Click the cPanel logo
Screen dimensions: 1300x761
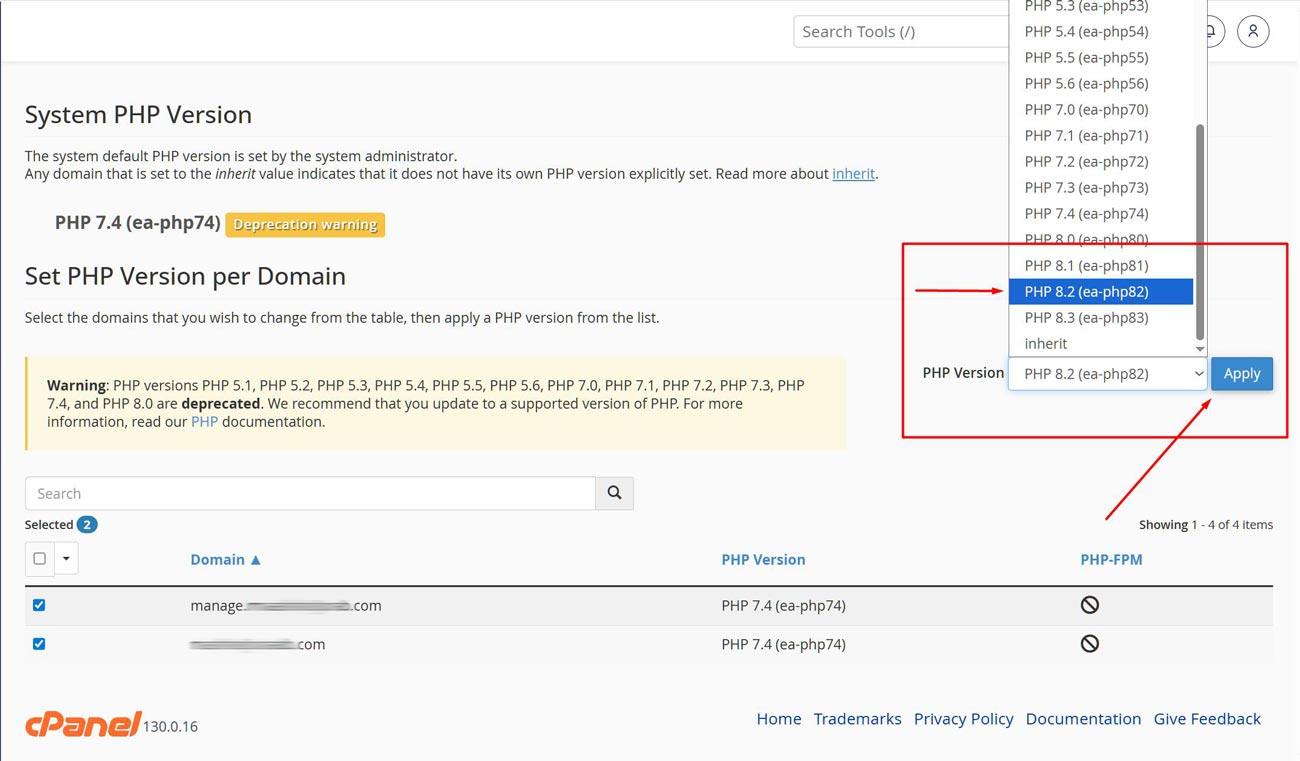[x=83, y=724]
